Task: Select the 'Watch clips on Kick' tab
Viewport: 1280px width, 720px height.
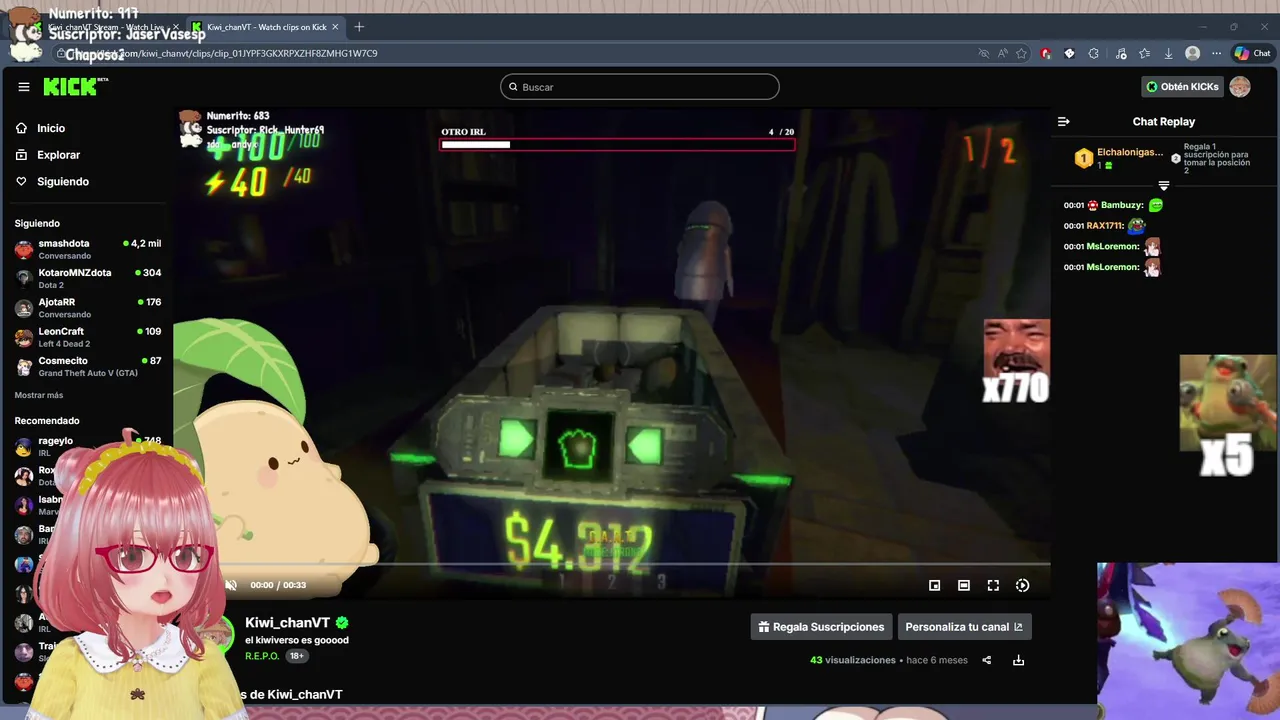Action: [x=266, y=27]
